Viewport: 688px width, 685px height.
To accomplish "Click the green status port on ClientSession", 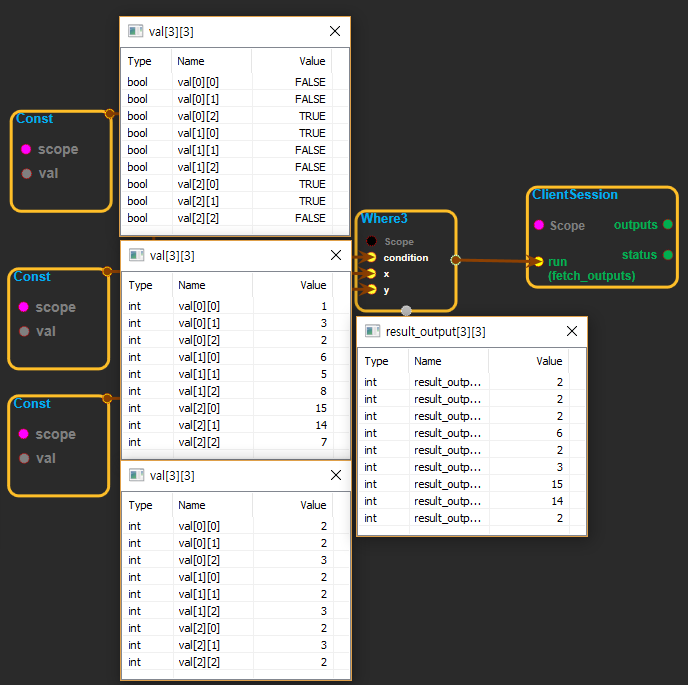I will coord(668,255).
